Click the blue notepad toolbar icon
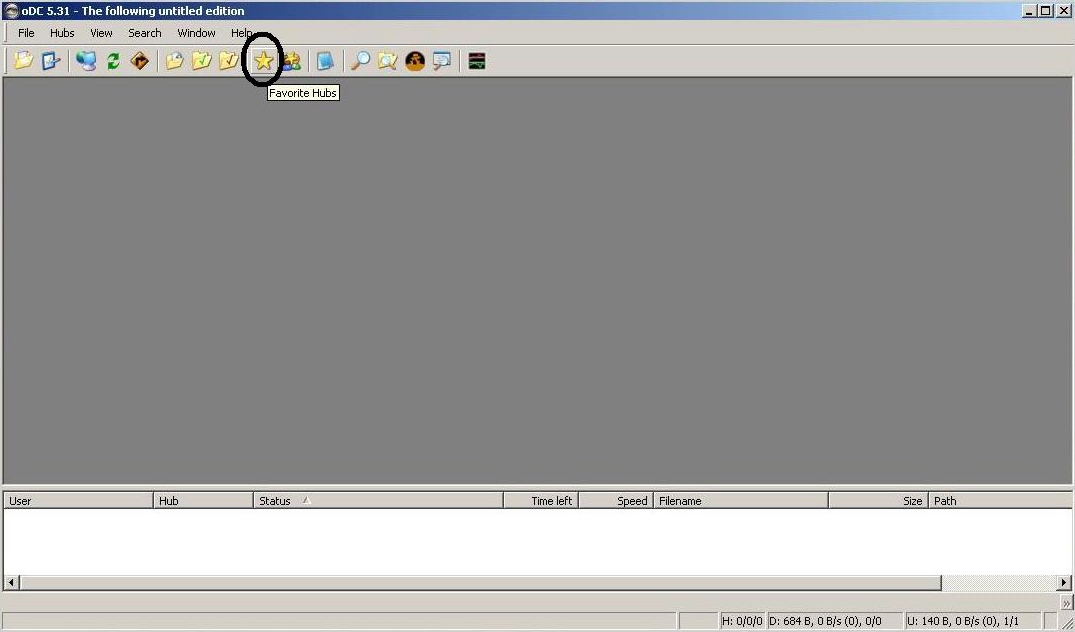 [x=326, y=61]
